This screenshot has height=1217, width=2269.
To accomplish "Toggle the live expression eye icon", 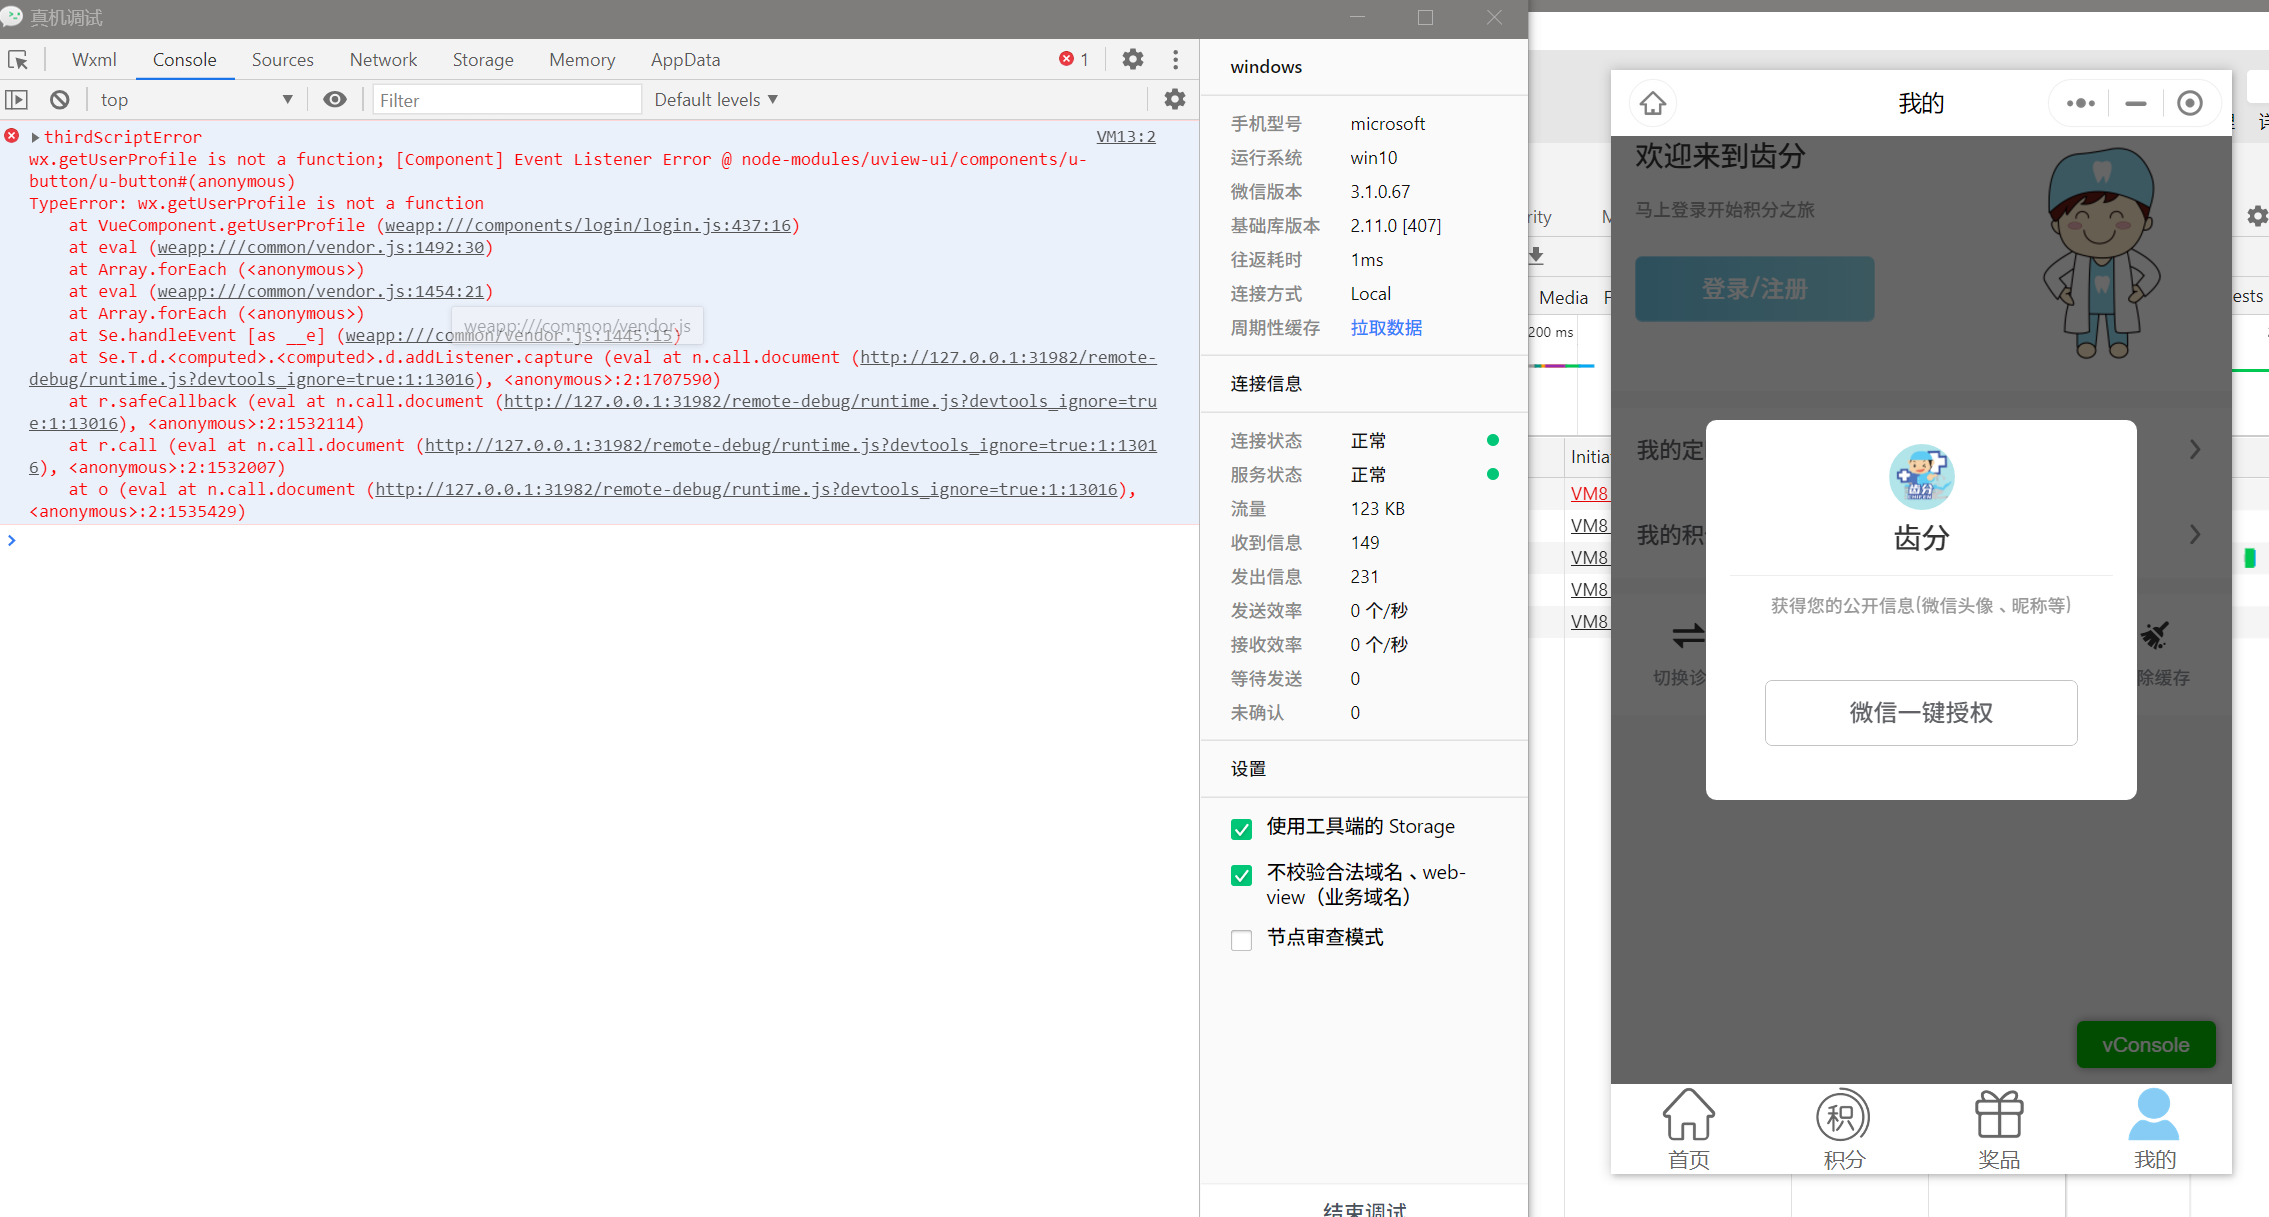I will click(335, 100).
